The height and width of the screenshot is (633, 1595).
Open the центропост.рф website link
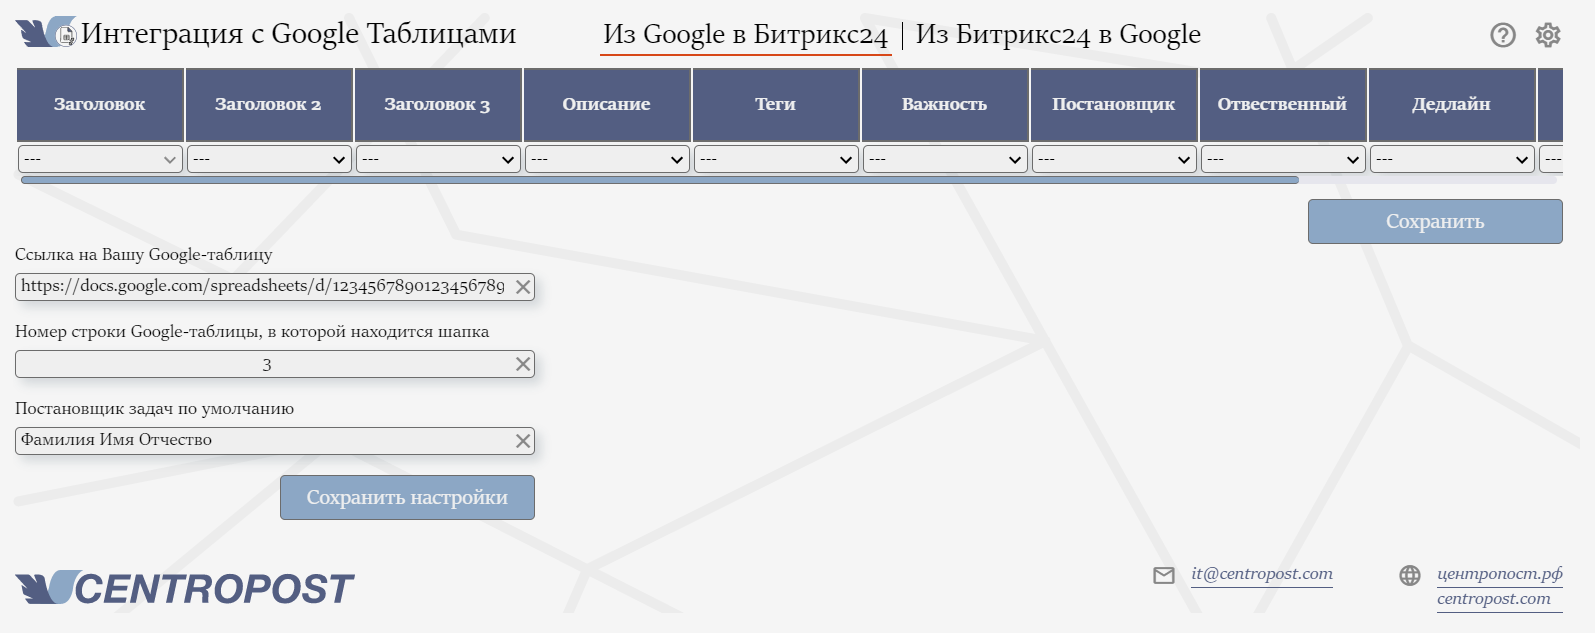(1499, 574)
